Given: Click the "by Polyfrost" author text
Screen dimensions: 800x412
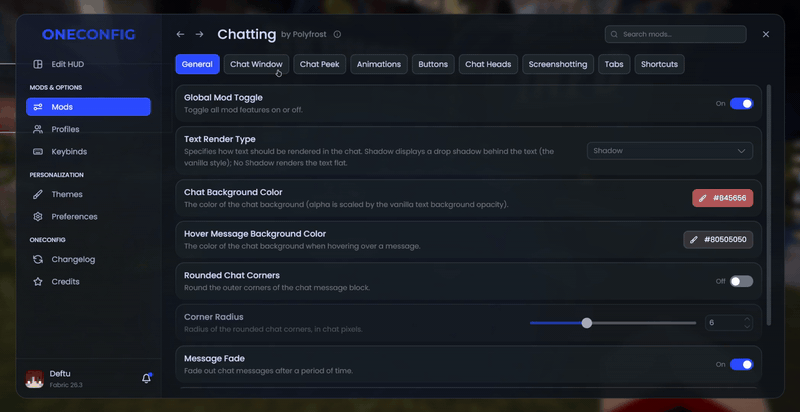Looking at the screenshot, I should point(305,35).
